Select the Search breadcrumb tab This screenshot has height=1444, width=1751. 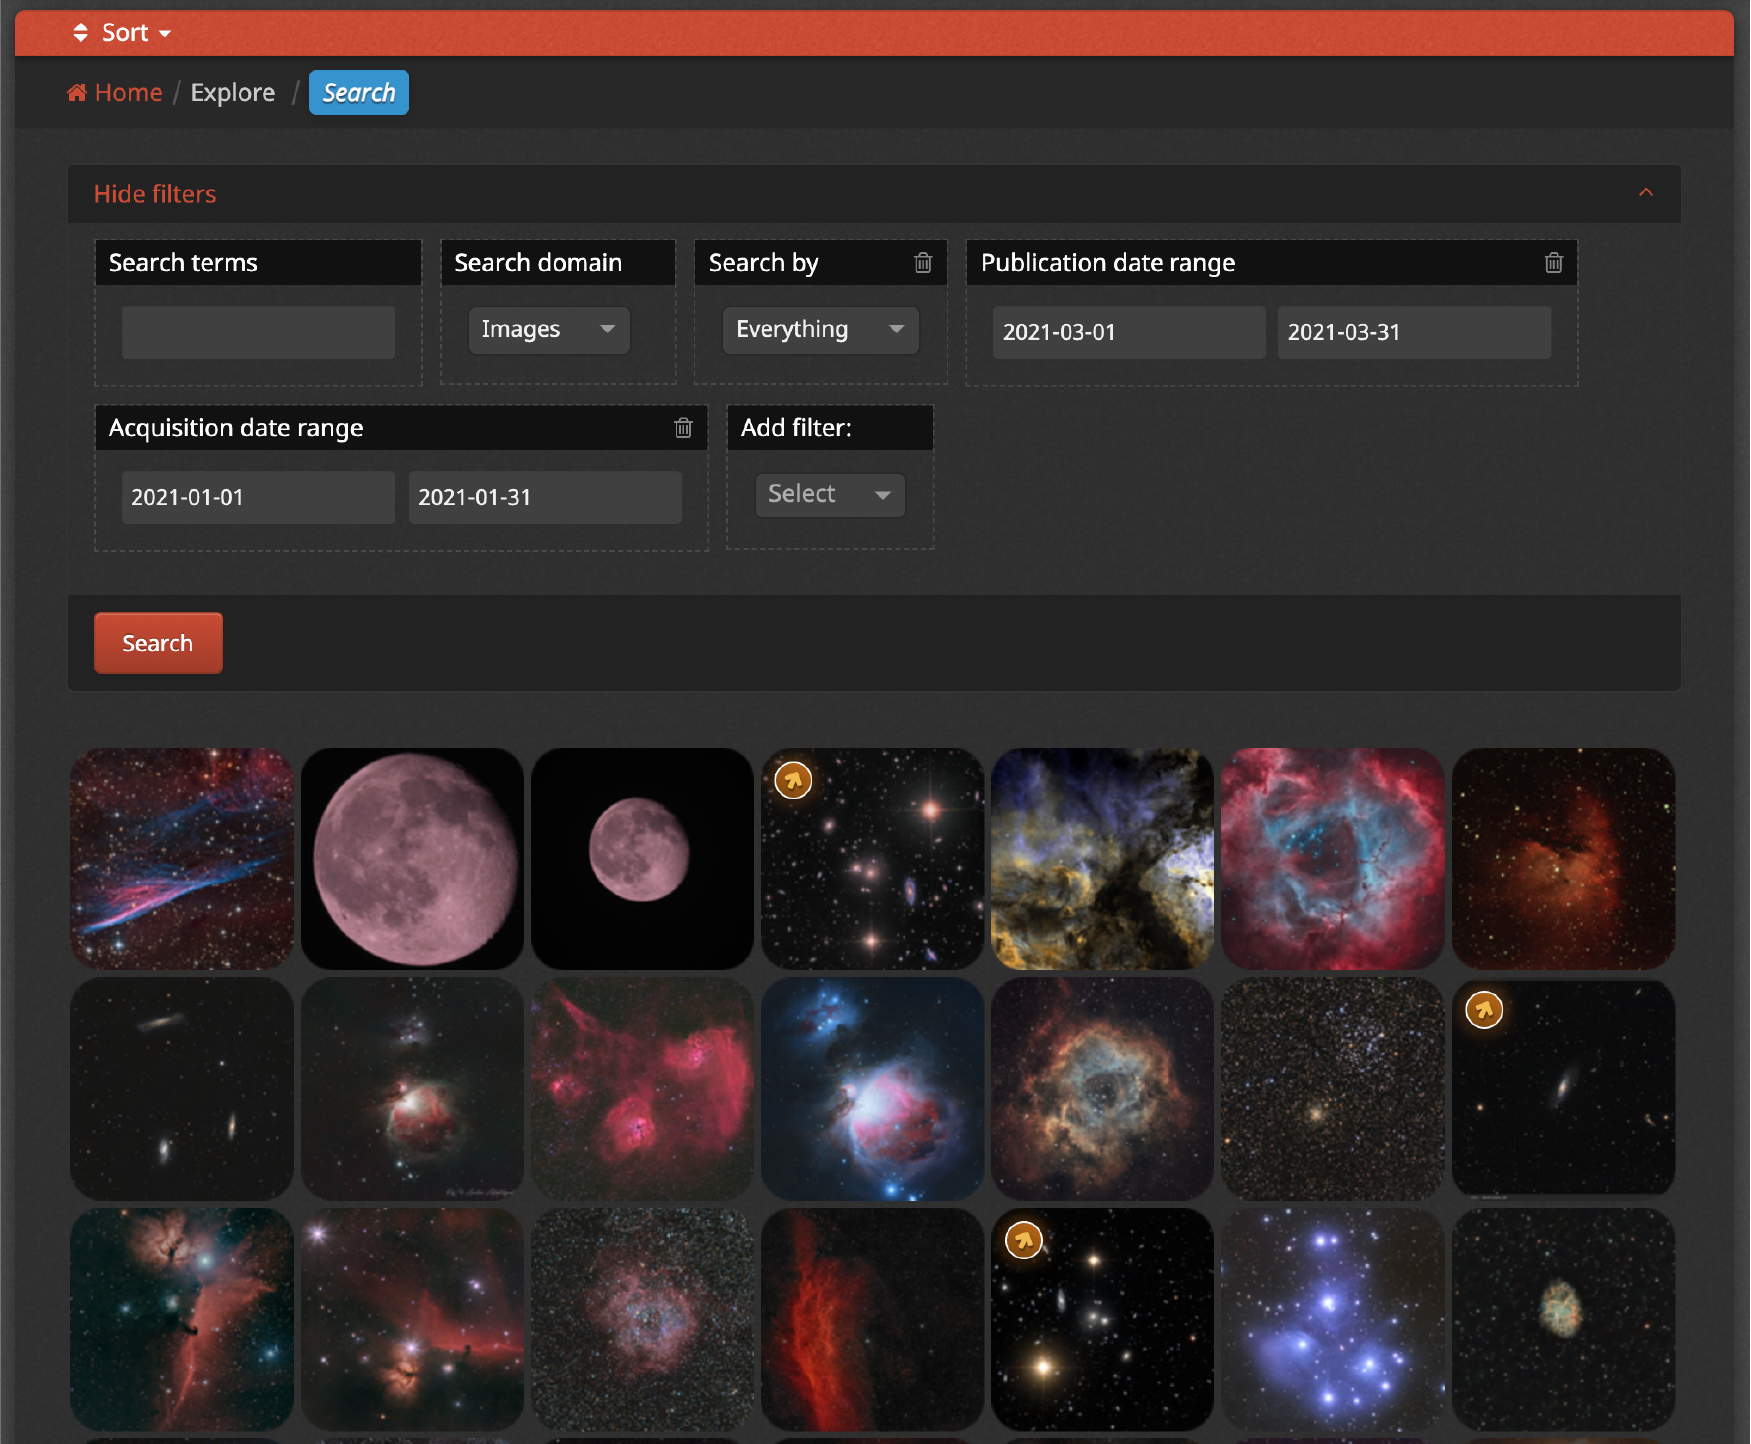358,92
